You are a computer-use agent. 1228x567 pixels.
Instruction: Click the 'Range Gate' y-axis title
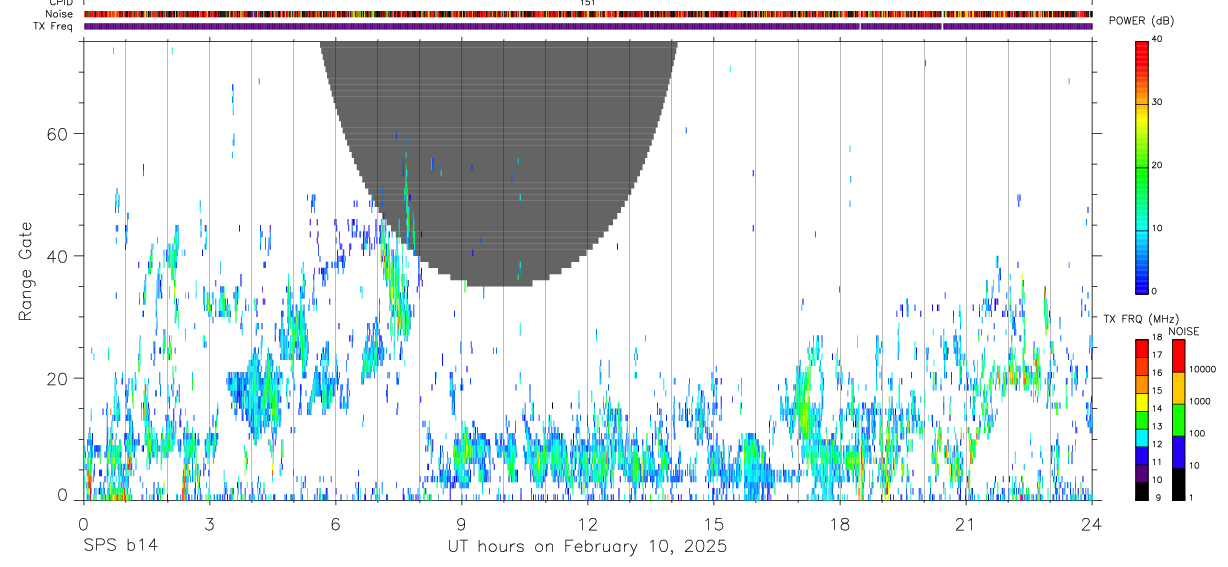tap(26, 271)
